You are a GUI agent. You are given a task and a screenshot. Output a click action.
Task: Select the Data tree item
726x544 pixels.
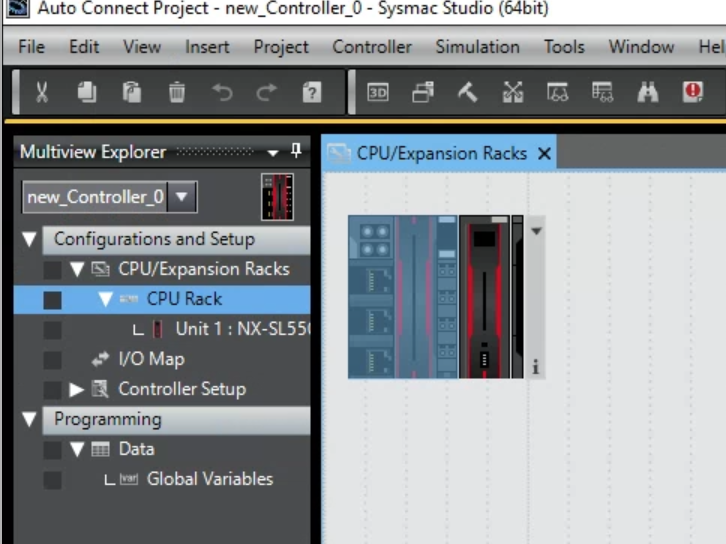(136, 449)
